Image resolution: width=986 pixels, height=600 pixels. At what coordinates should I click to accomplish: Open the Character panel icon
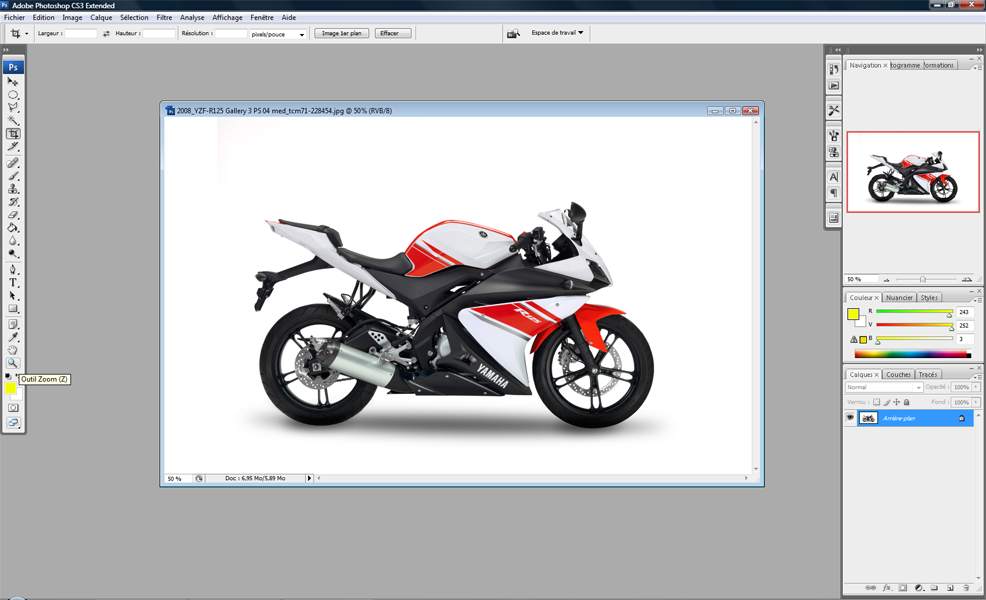tap(833, 177)
